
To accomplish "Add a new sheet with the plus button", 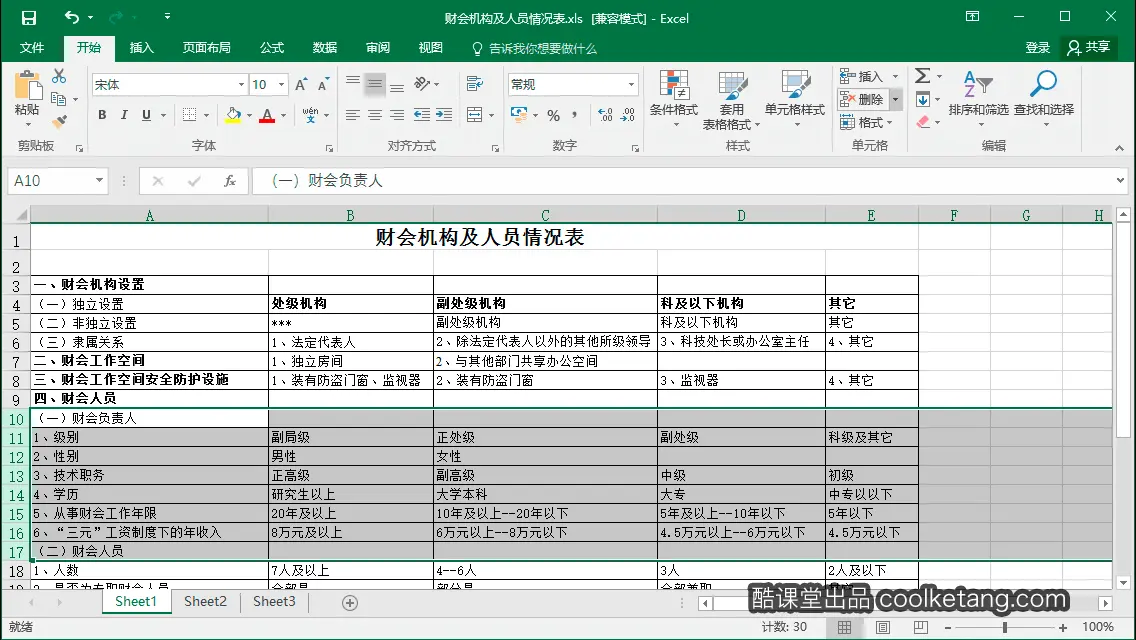I will click(x=350, y=603).
